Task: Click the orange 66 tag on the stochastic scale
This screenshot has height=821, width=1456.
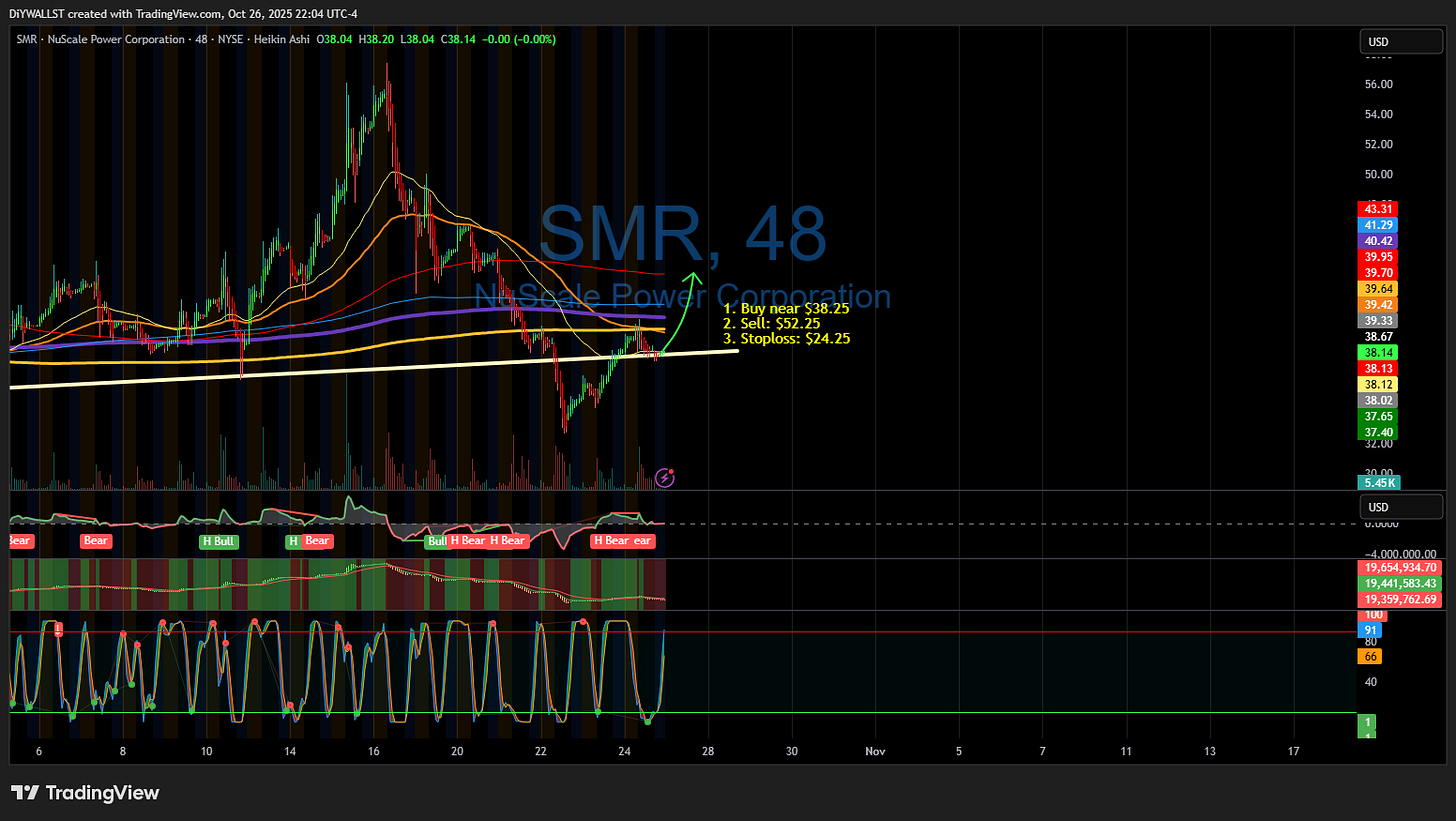Action: coord(1368,656)
